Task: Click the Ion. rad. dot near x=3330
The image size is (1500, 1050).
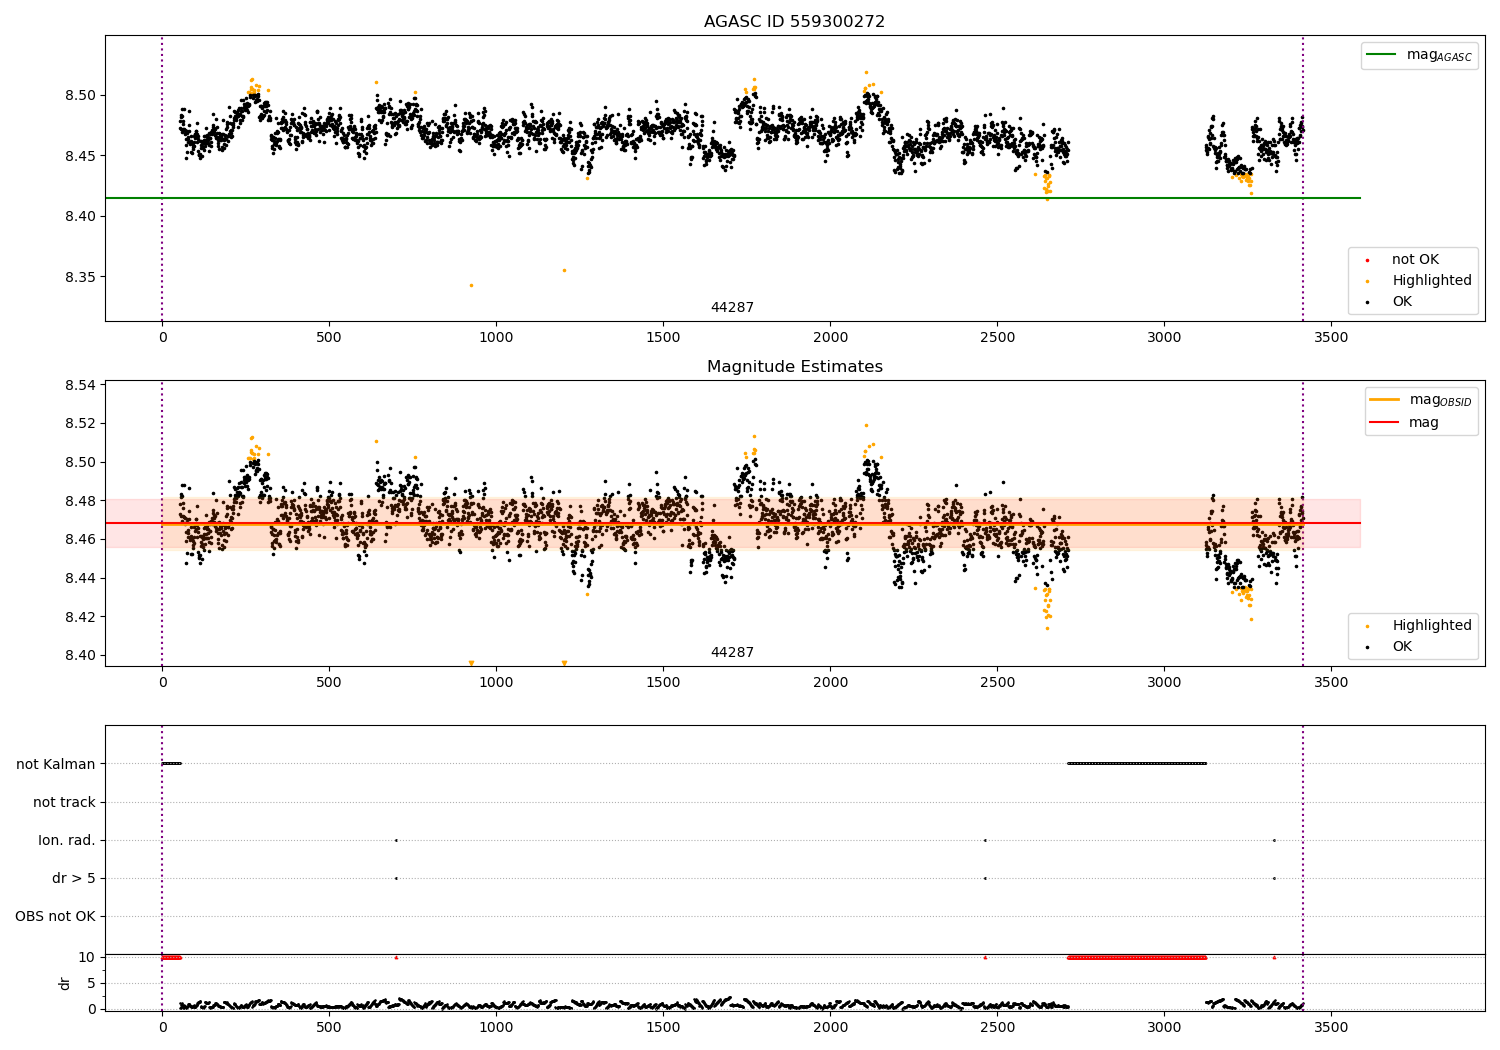Action: pyautogui.click(x=1274, y=840)
